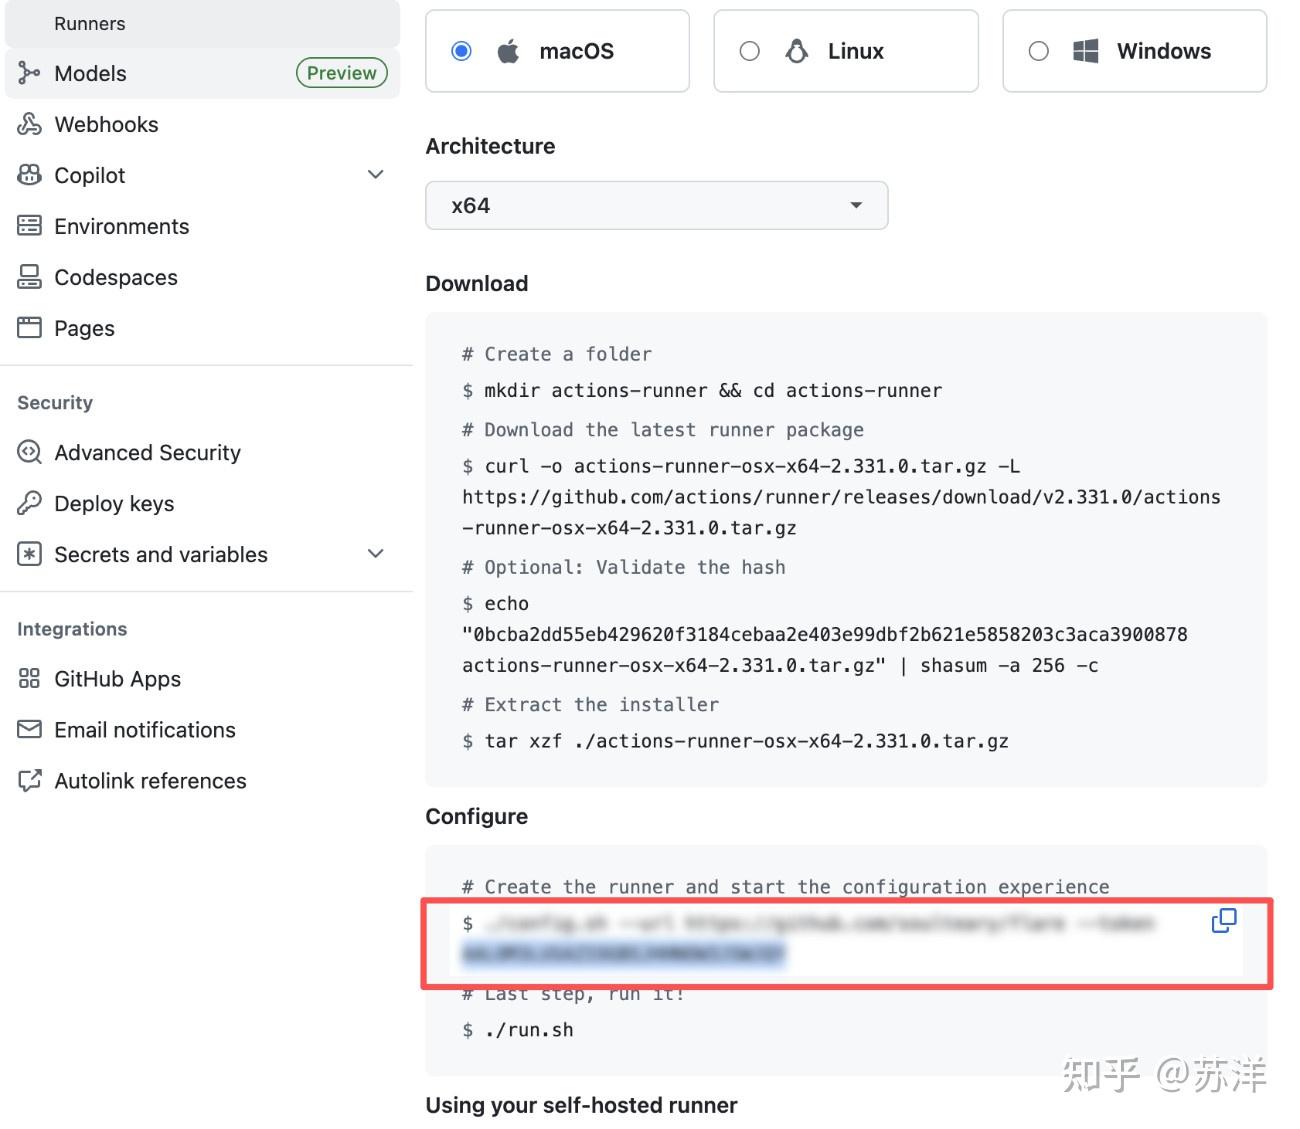Click the mkdir actions-runner command line
Screen dimensions: 1300x1129
point(702,390)
